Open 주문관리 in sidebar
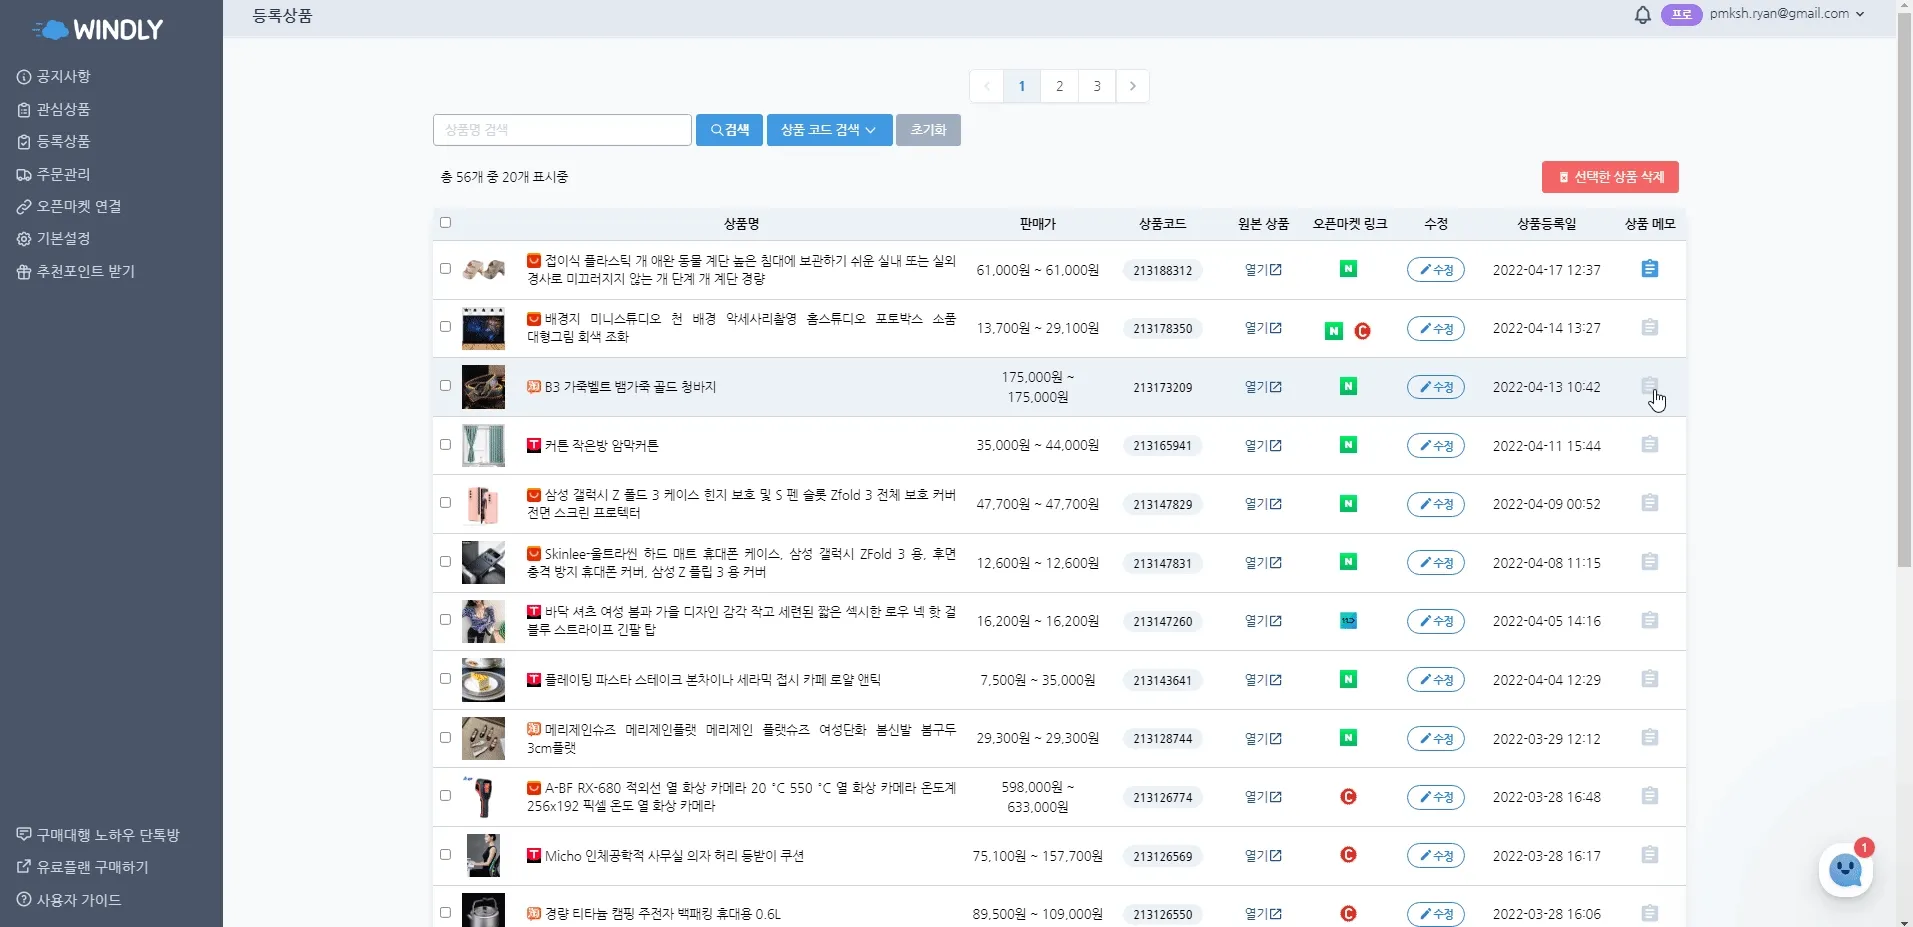 pyautogui.click(x=54, y=174)
